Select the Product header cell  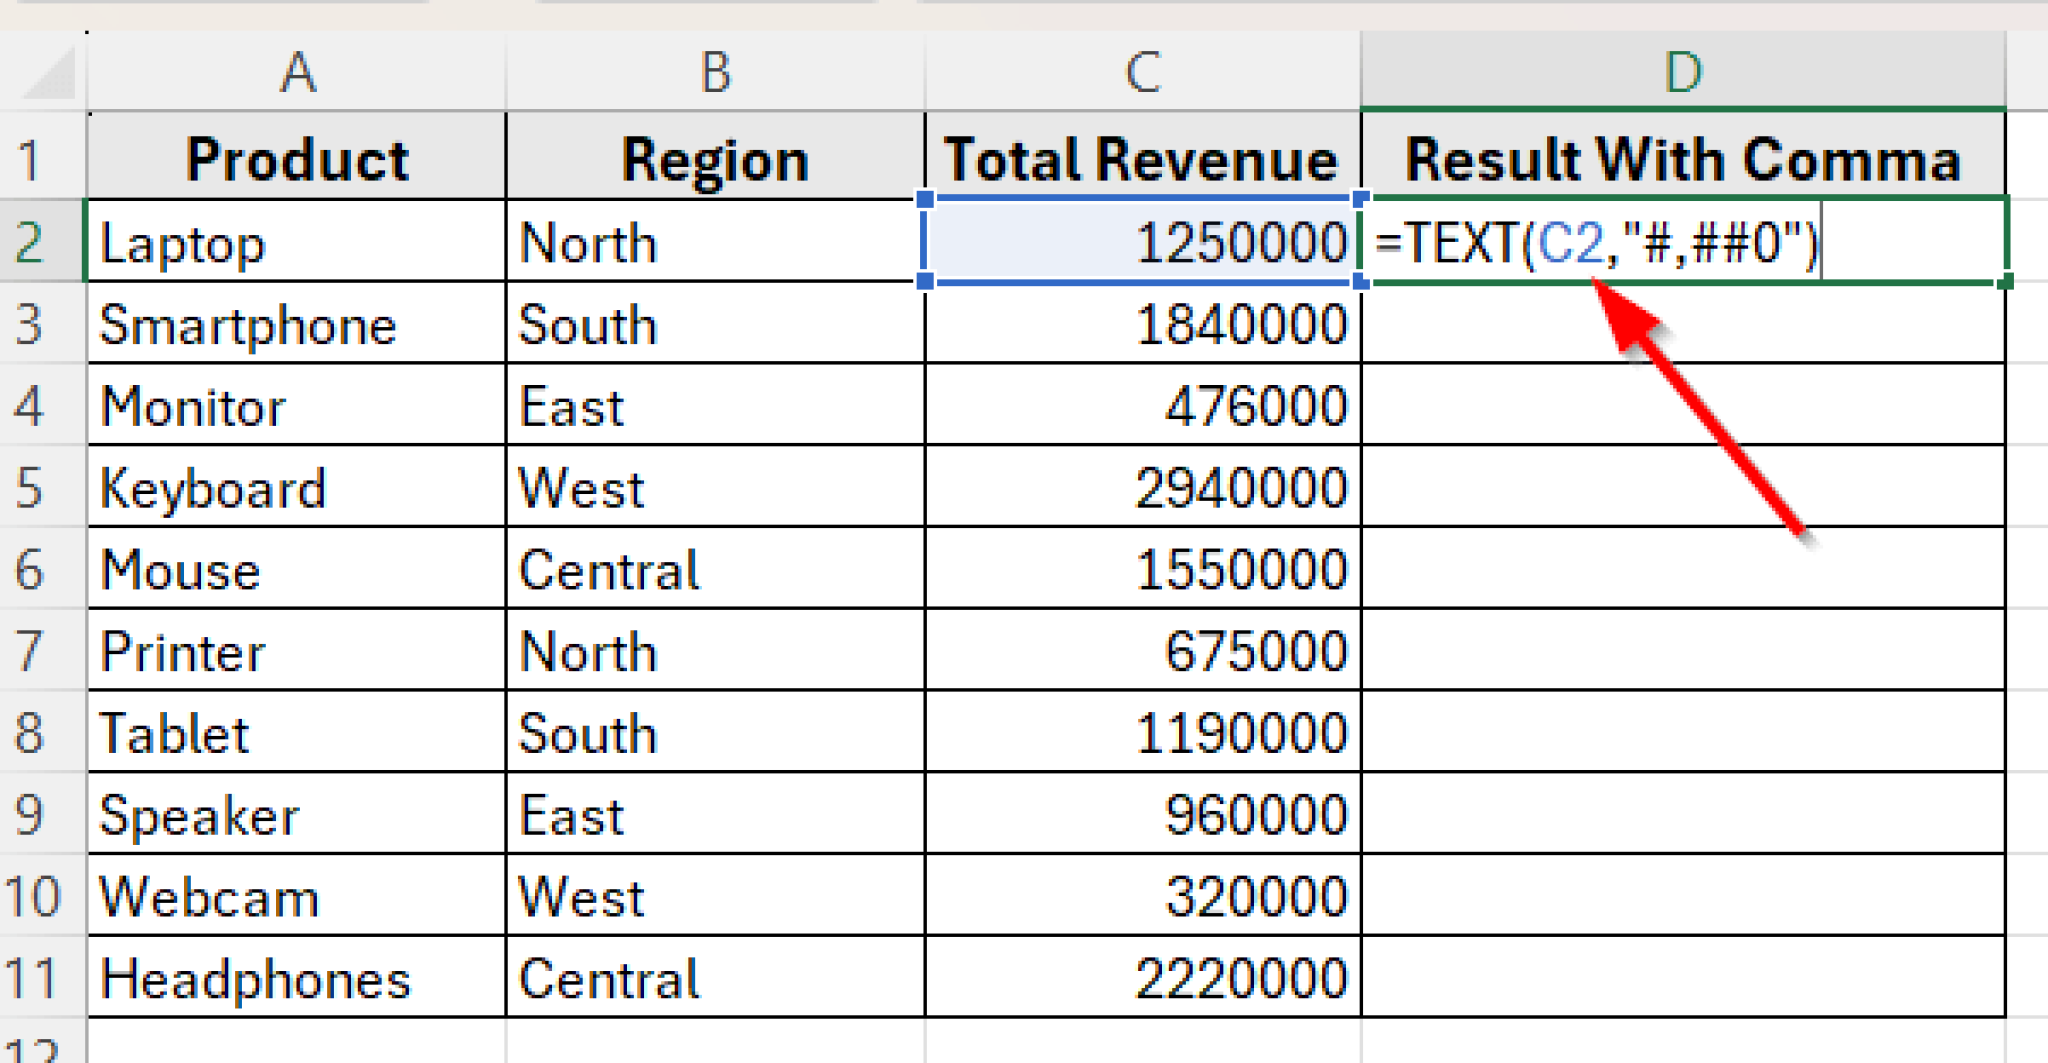coord(297,158)
